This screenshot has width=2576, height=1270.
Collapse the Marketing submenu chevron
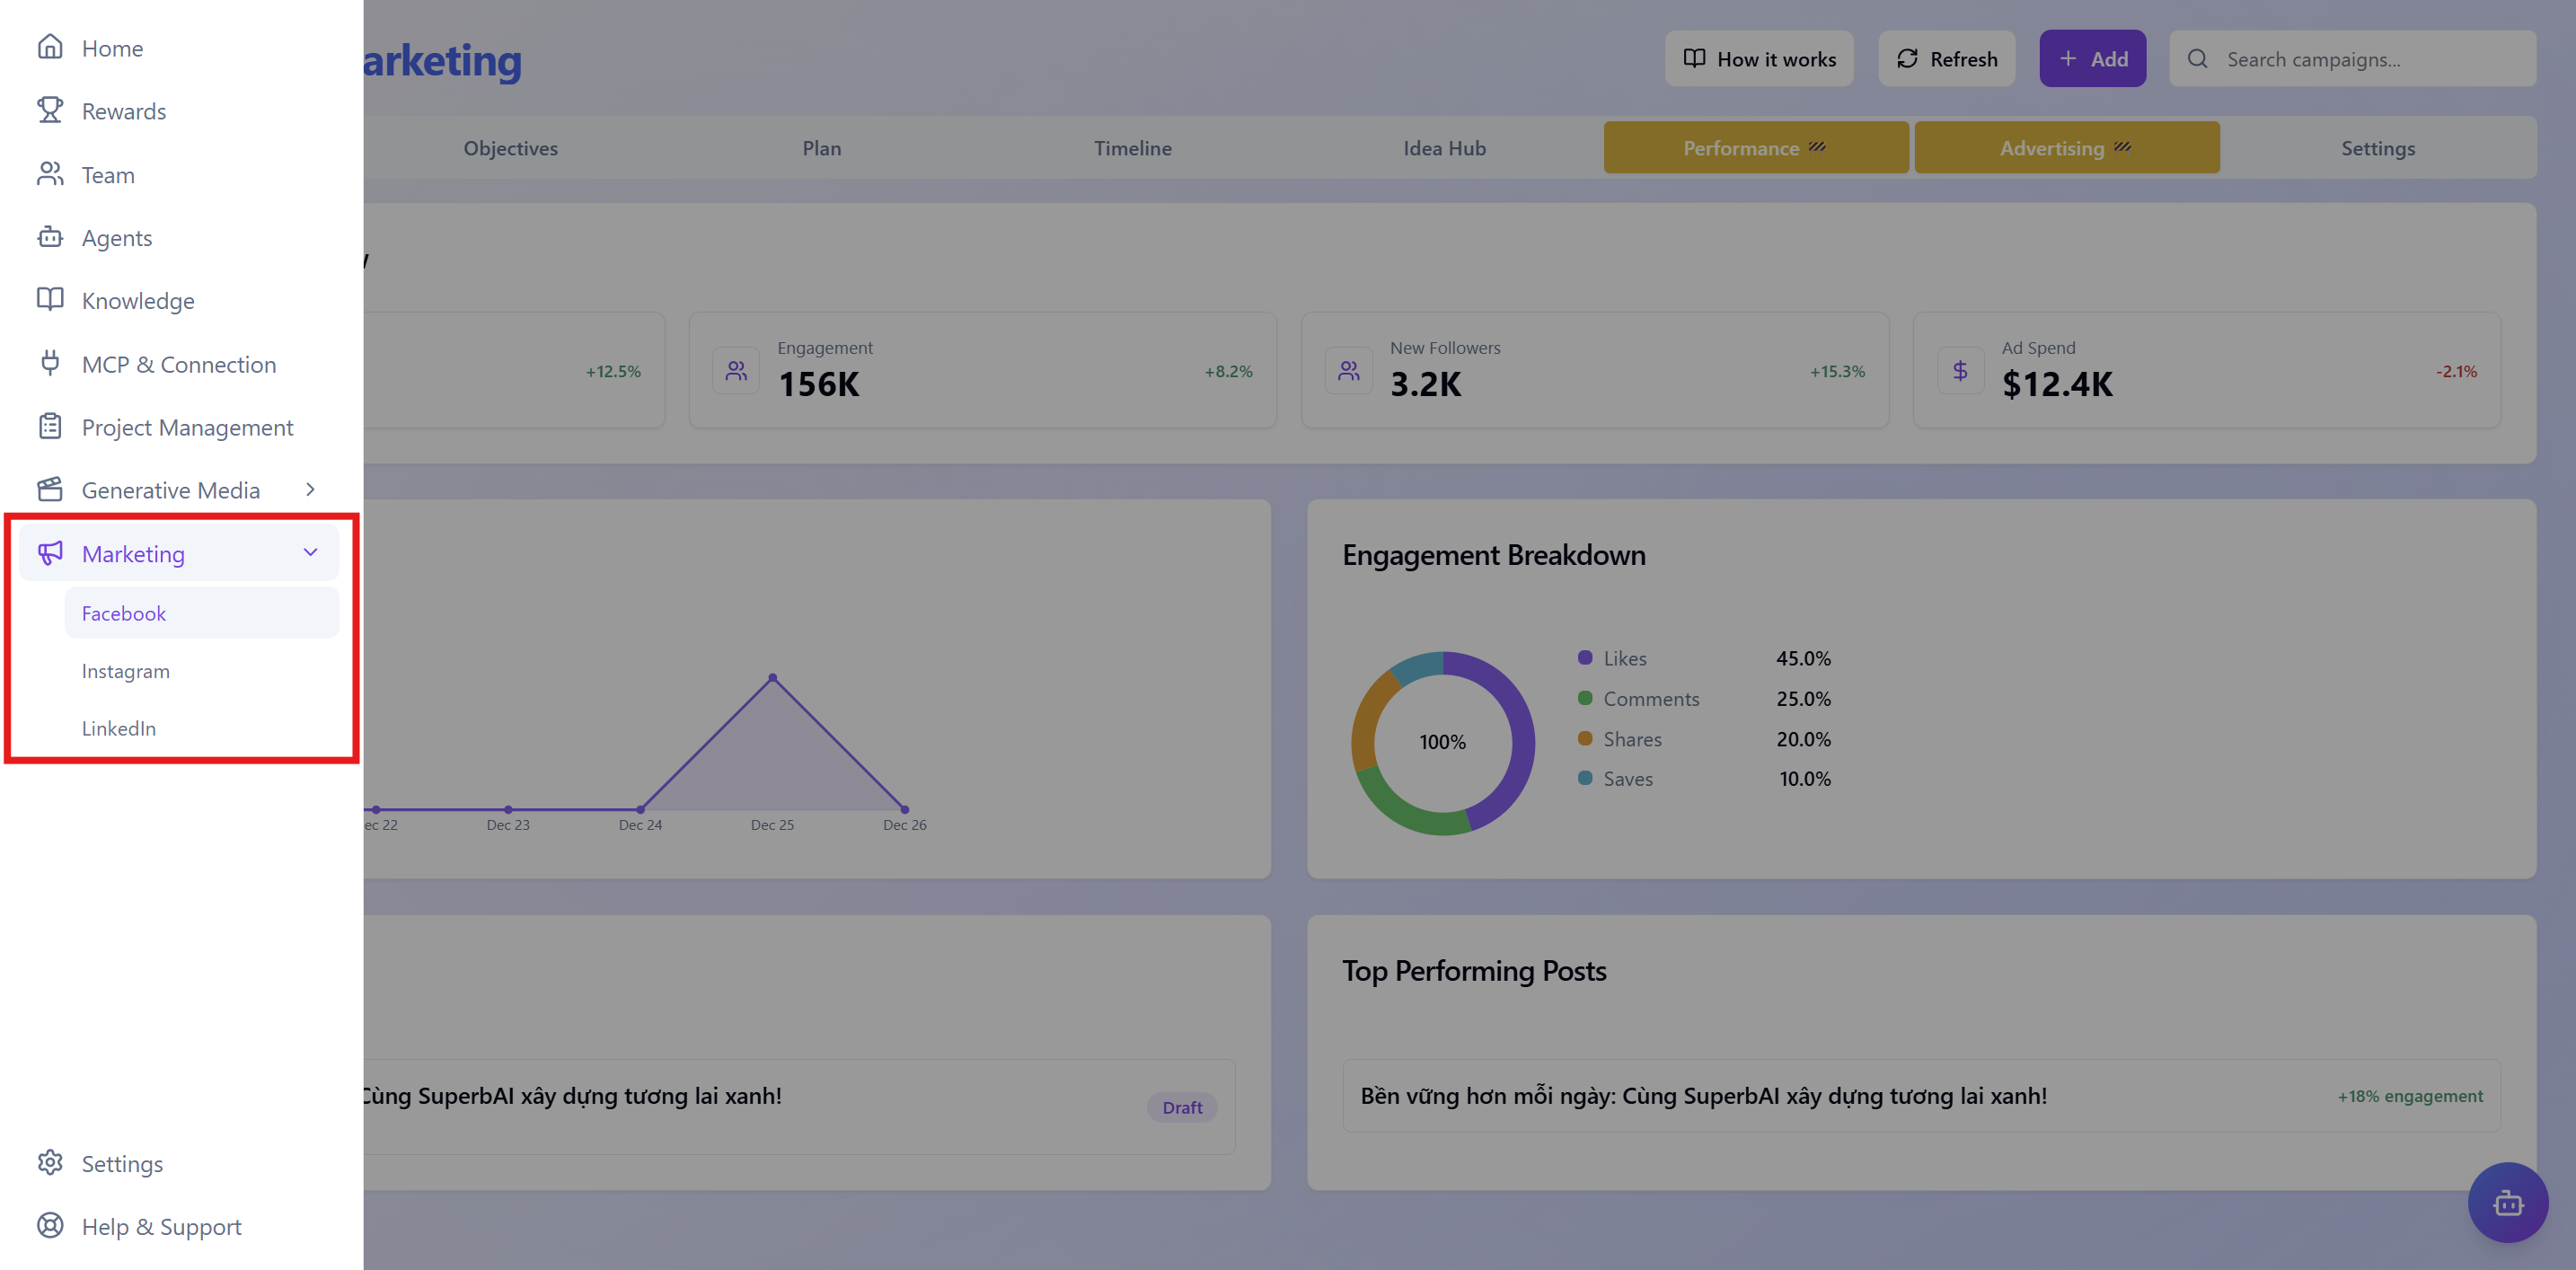[310, 552]
